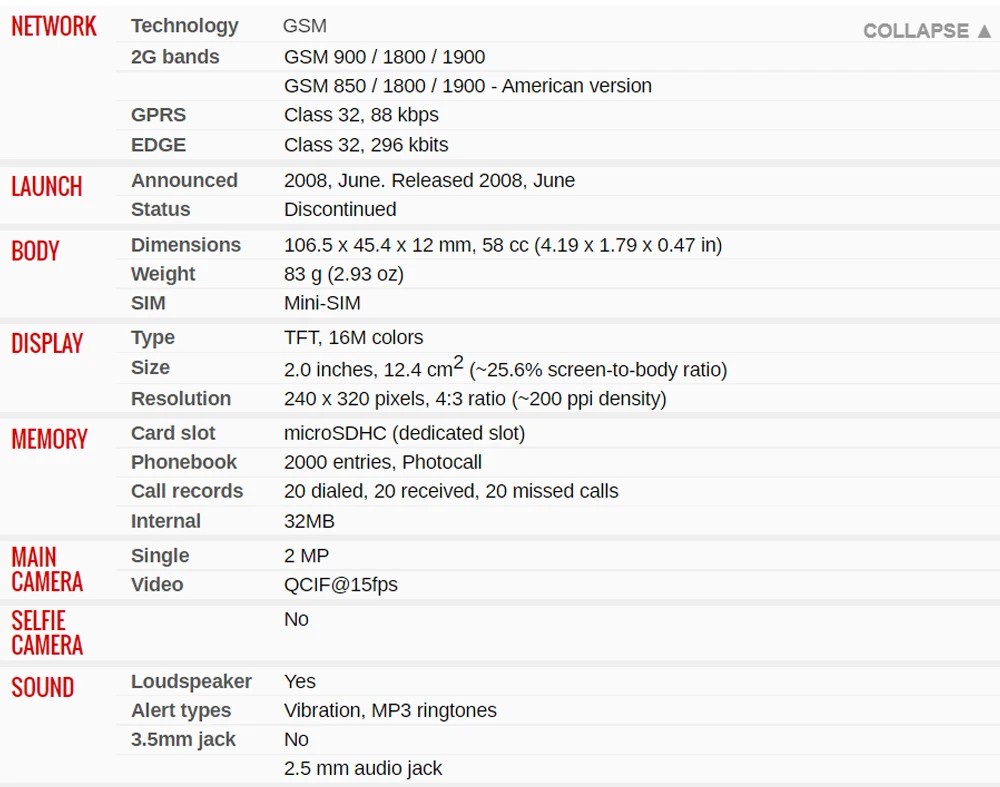The width and height of the screenshot is (1000, 787).
Task: Open the Resolution label link
Action: pyautogui.click(x=181, y=399)
